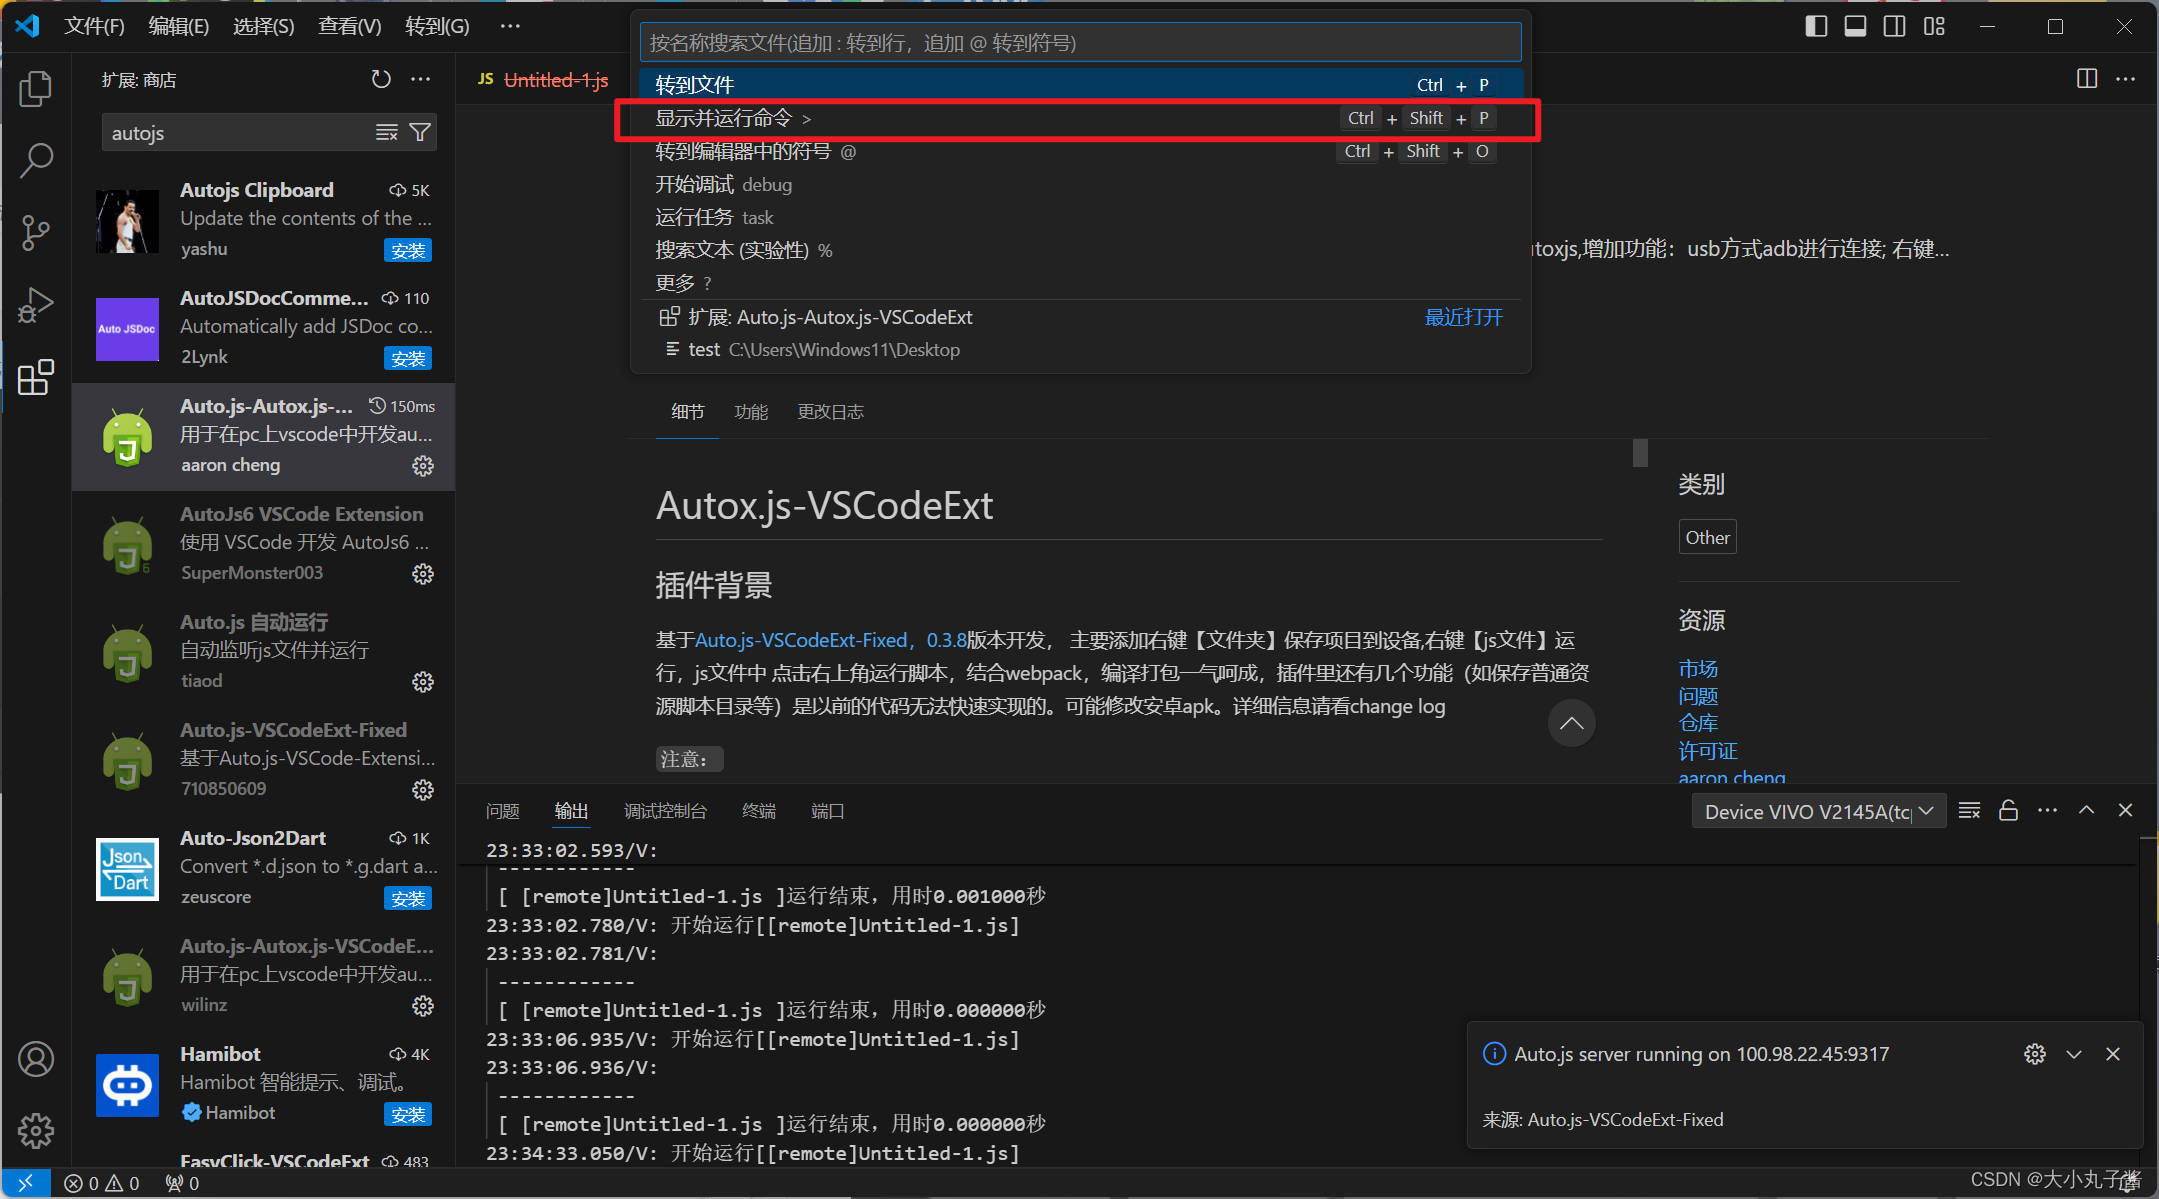Toggle output auto-scroll lock
Image resolution: width=2159 pixels, height=1199 pixels.
(2008, 810)
